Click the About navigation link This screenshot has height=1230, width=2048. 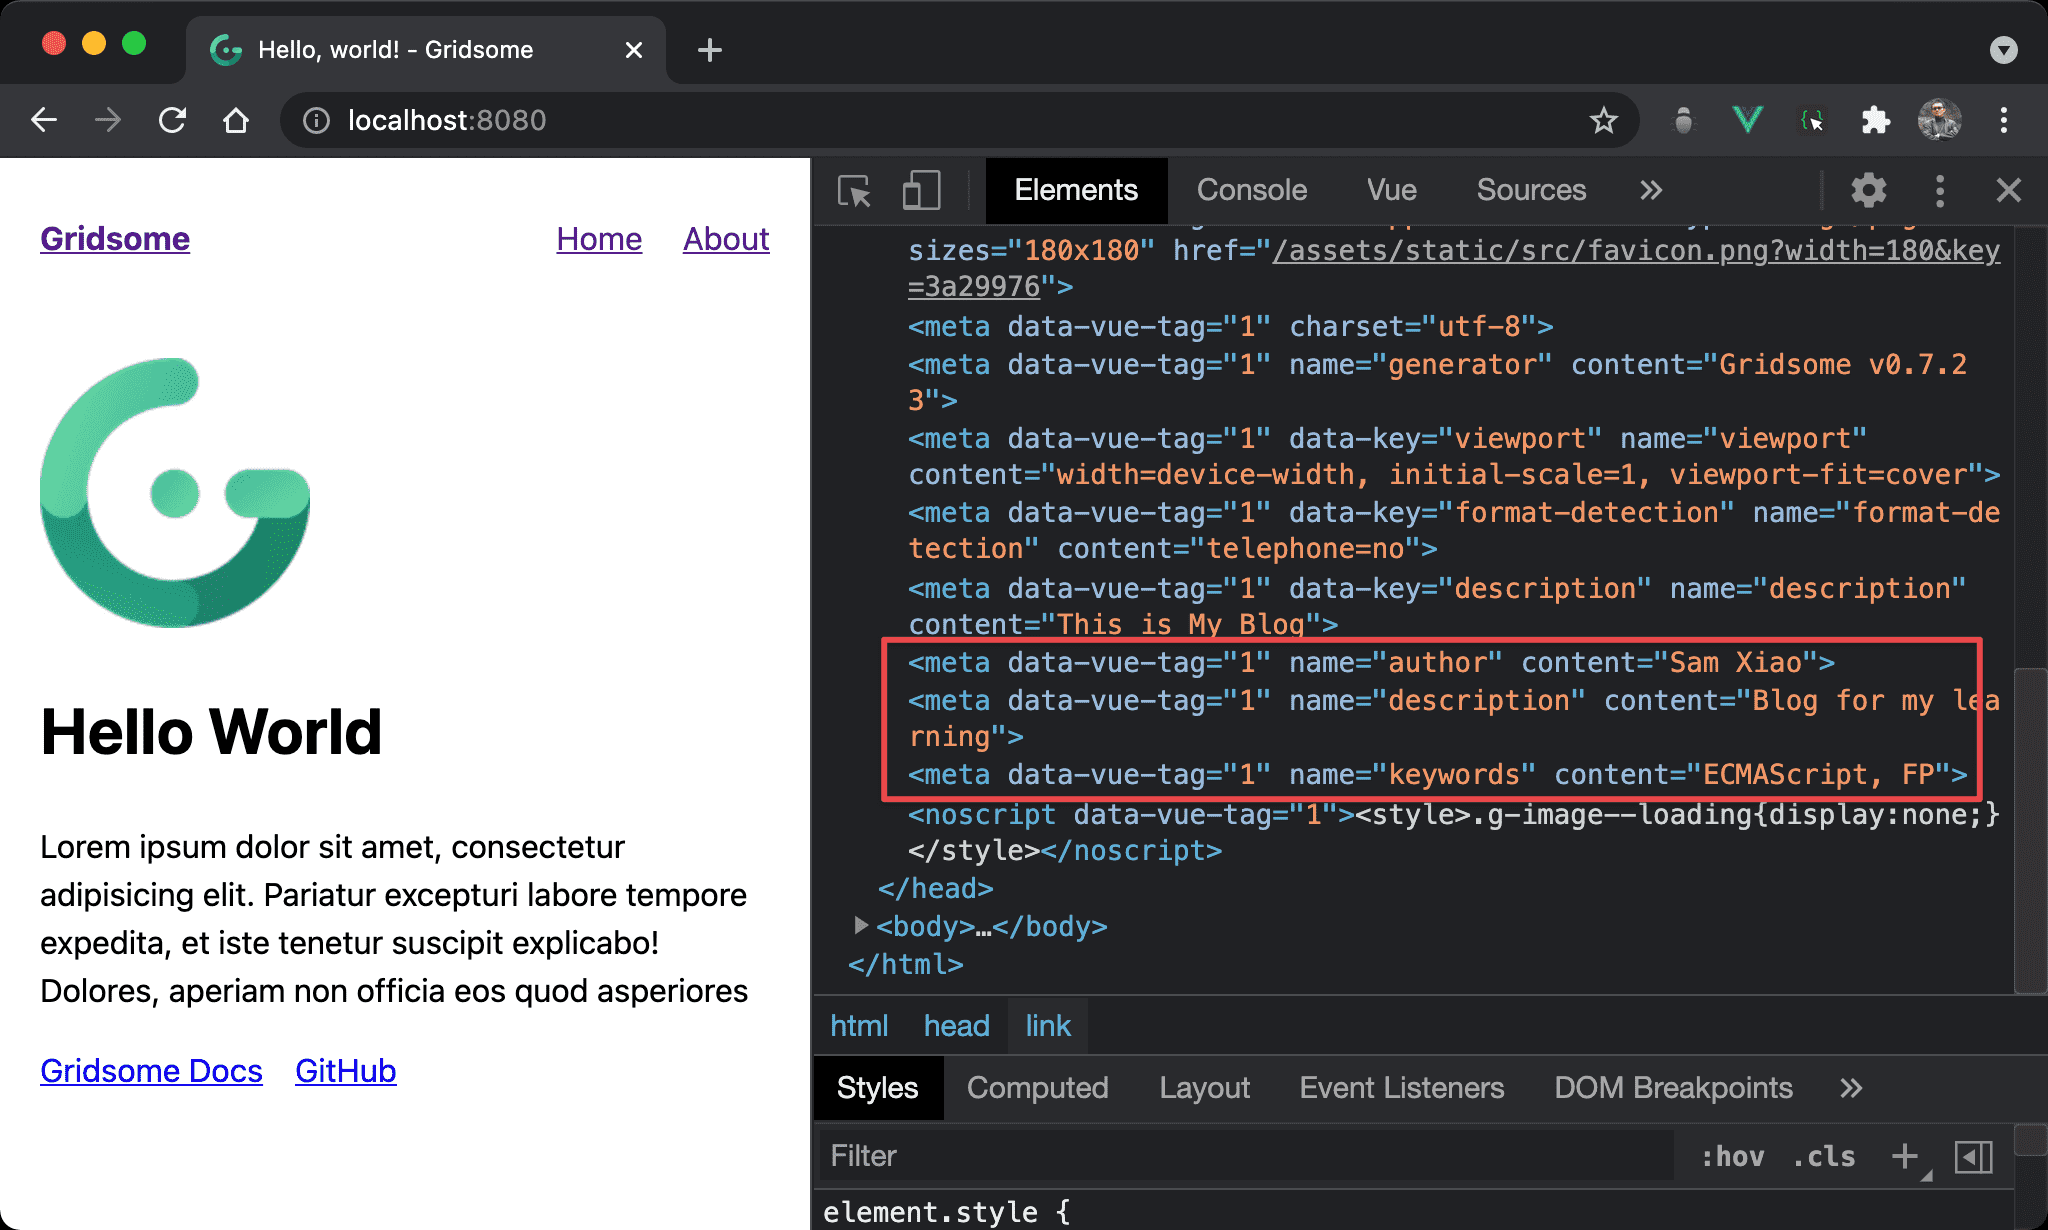coord(726,235)
